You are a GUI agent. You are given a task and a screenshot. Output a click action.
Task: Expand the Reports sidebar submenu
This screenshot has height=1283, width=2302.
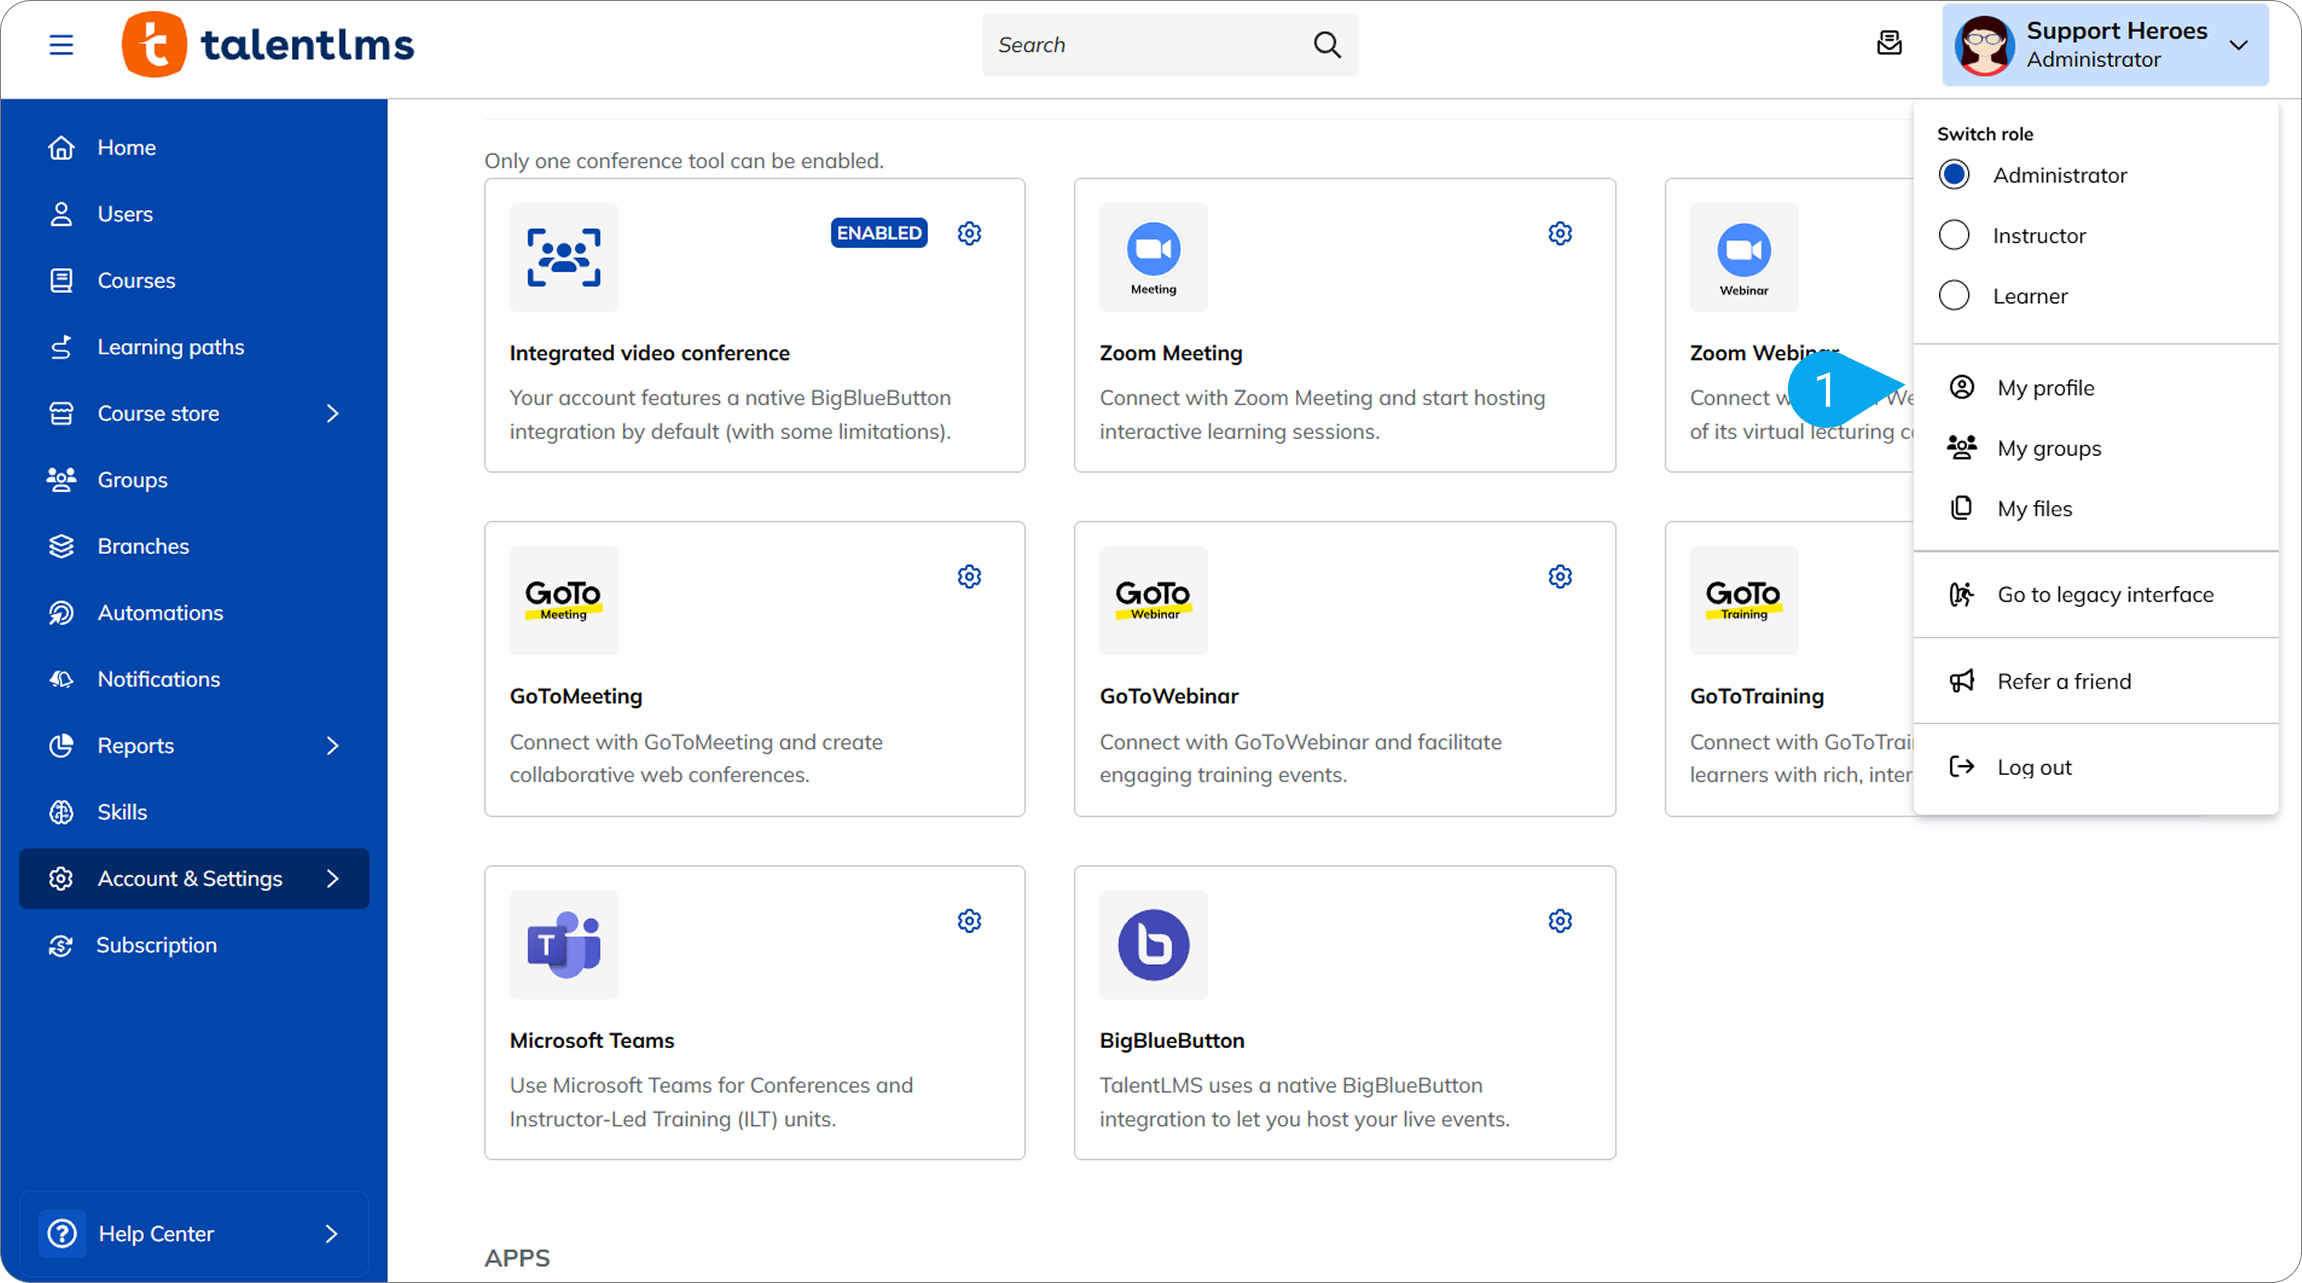pyautogui.click(x=332, y=746)
